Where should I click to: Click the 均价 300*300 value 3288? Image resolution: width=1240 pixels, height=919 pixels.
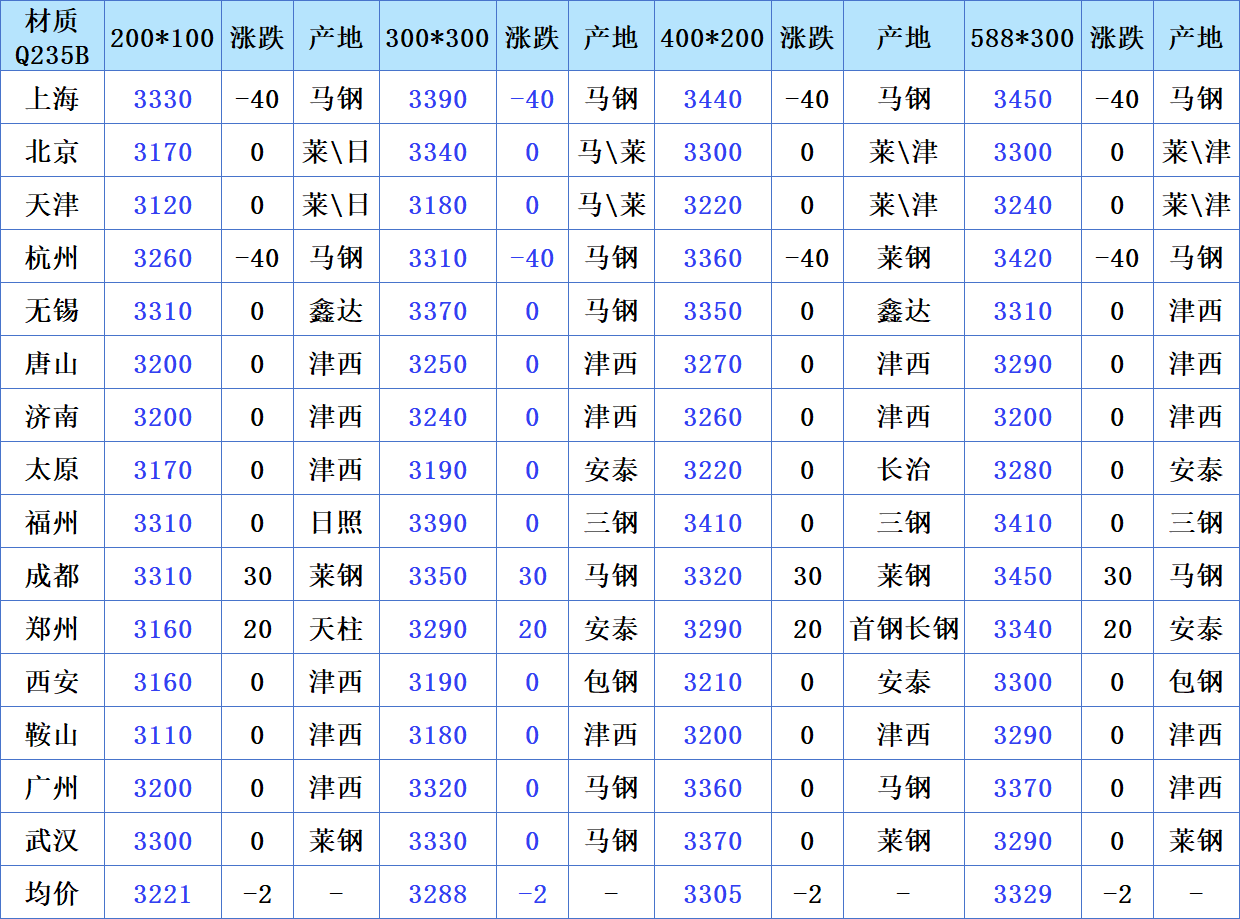(x=438, y=894)
